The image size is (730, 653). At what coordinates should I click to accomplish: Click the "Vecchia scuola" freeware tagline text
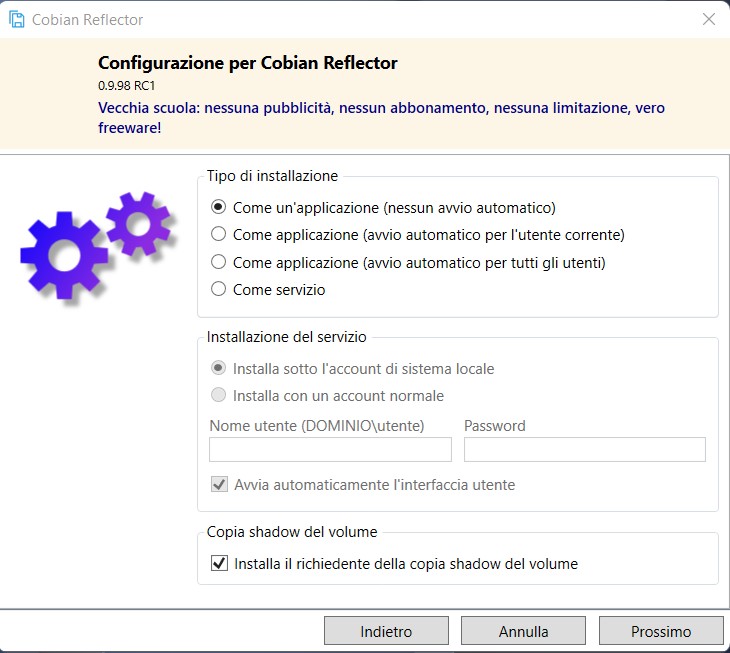[x=381, y=117]
